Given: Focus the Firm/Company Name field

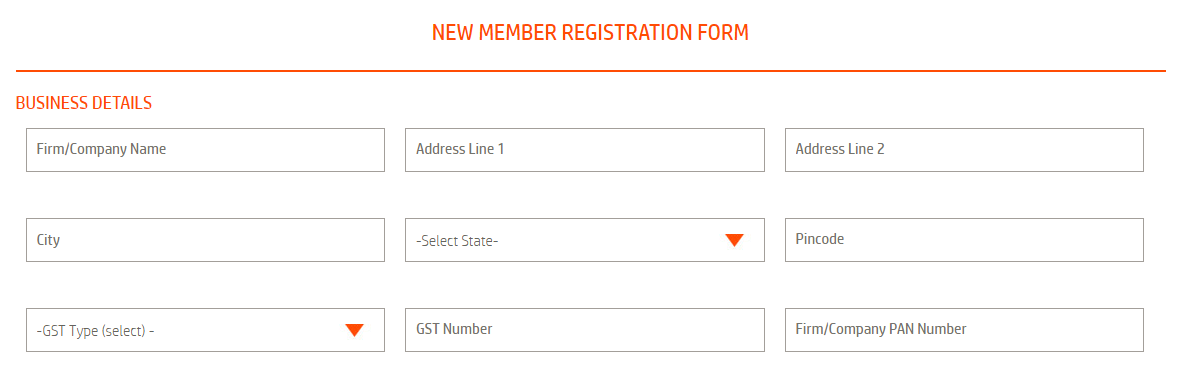Looking at the screenshot, I should (x=205, y=150).
